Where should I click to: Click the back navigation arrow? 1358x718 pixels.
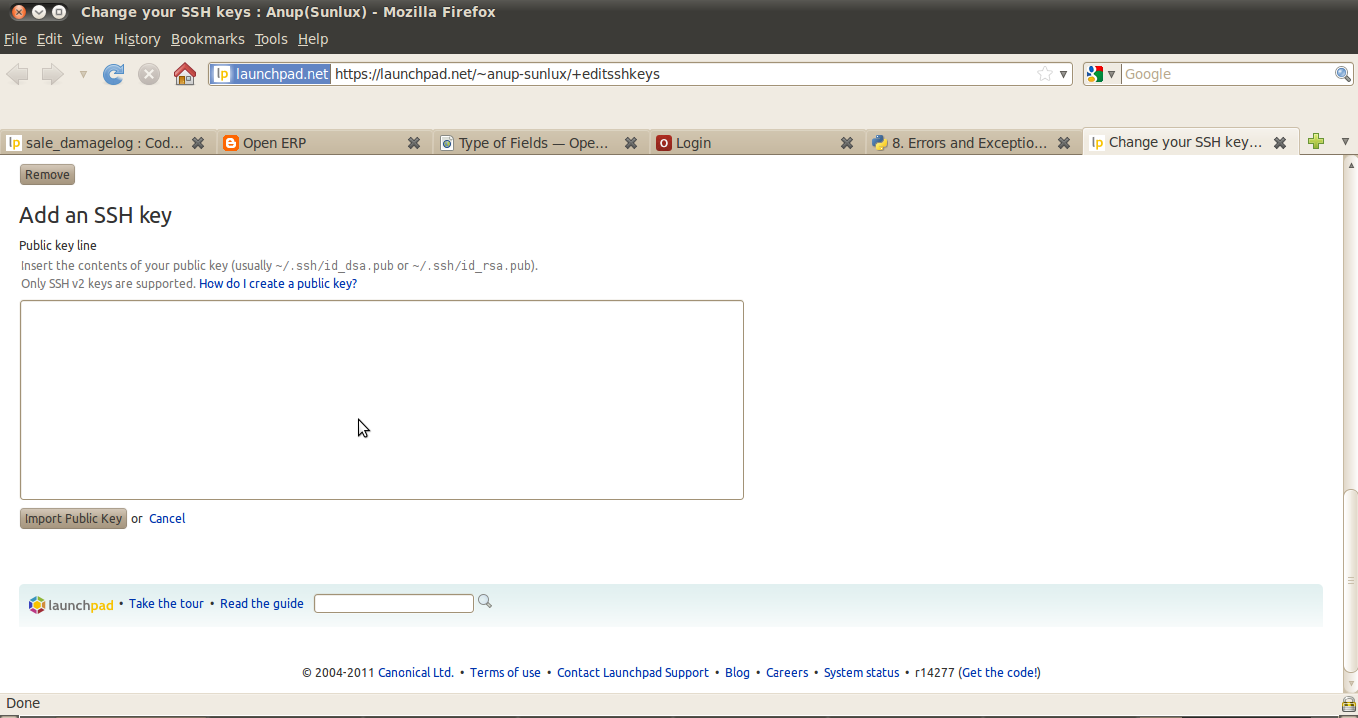[17, 73]
